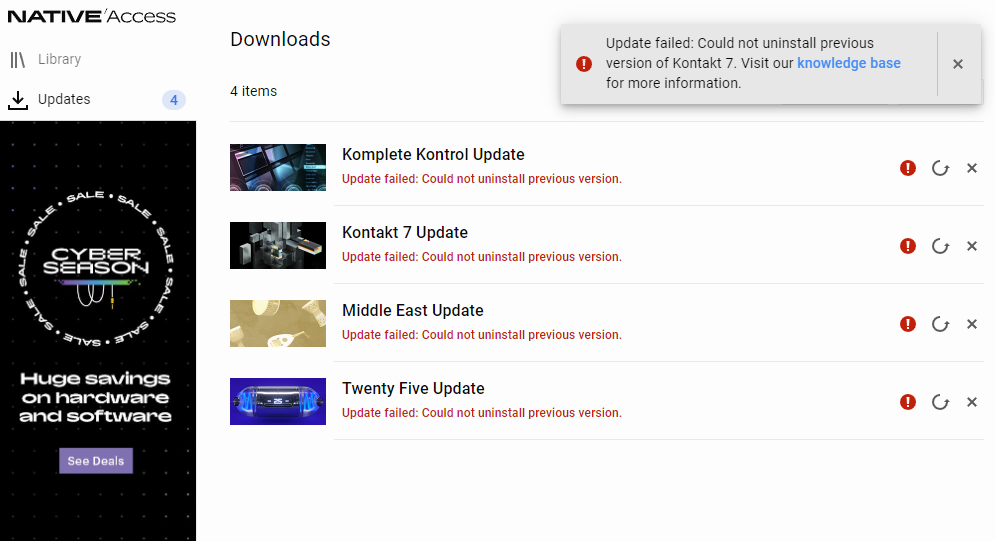Click the Twenty Five error icon
Viewport: 995px width, 541px height.
click(908, 402)
